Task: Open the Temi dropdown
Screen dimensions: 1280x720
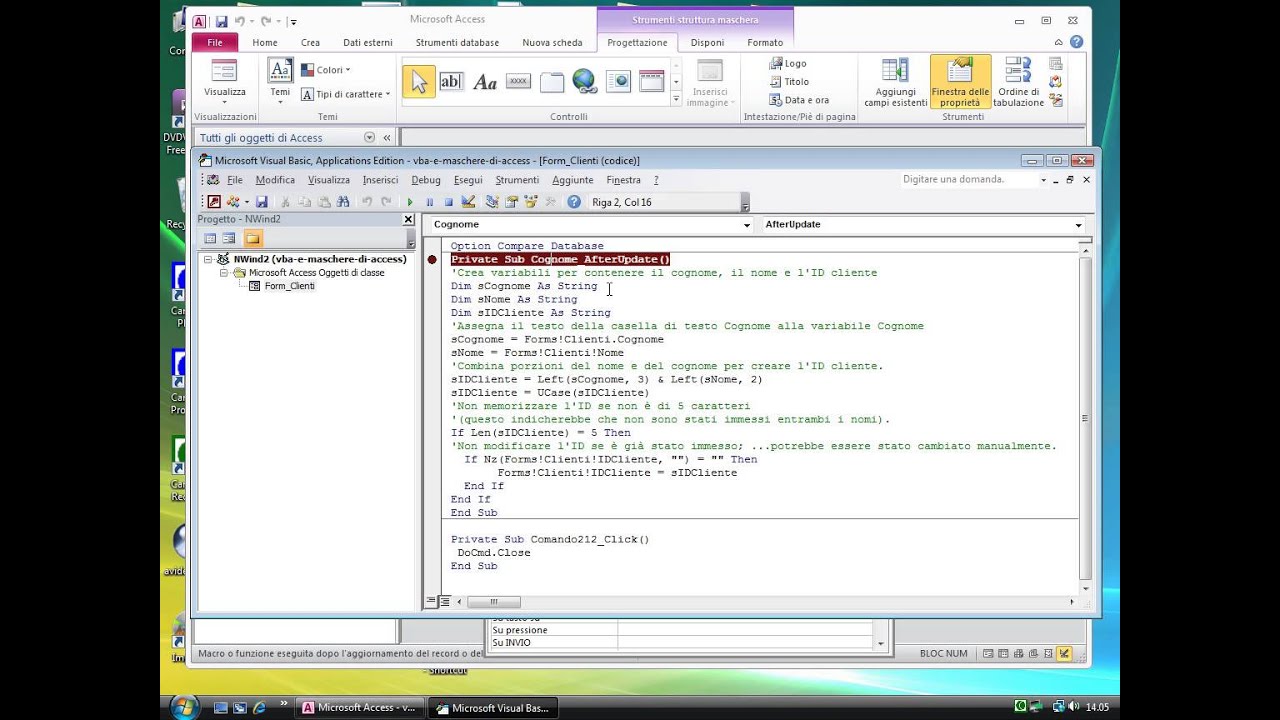Action: tap(280, 80)
